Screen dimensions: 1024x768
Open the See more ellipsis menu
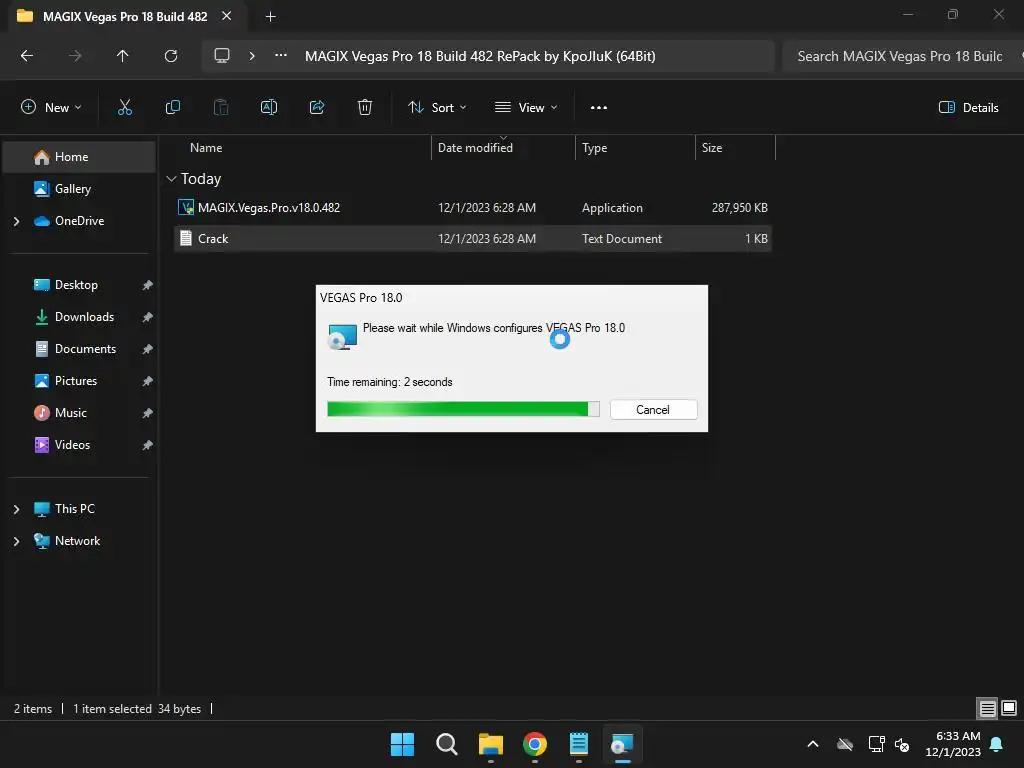599,108
